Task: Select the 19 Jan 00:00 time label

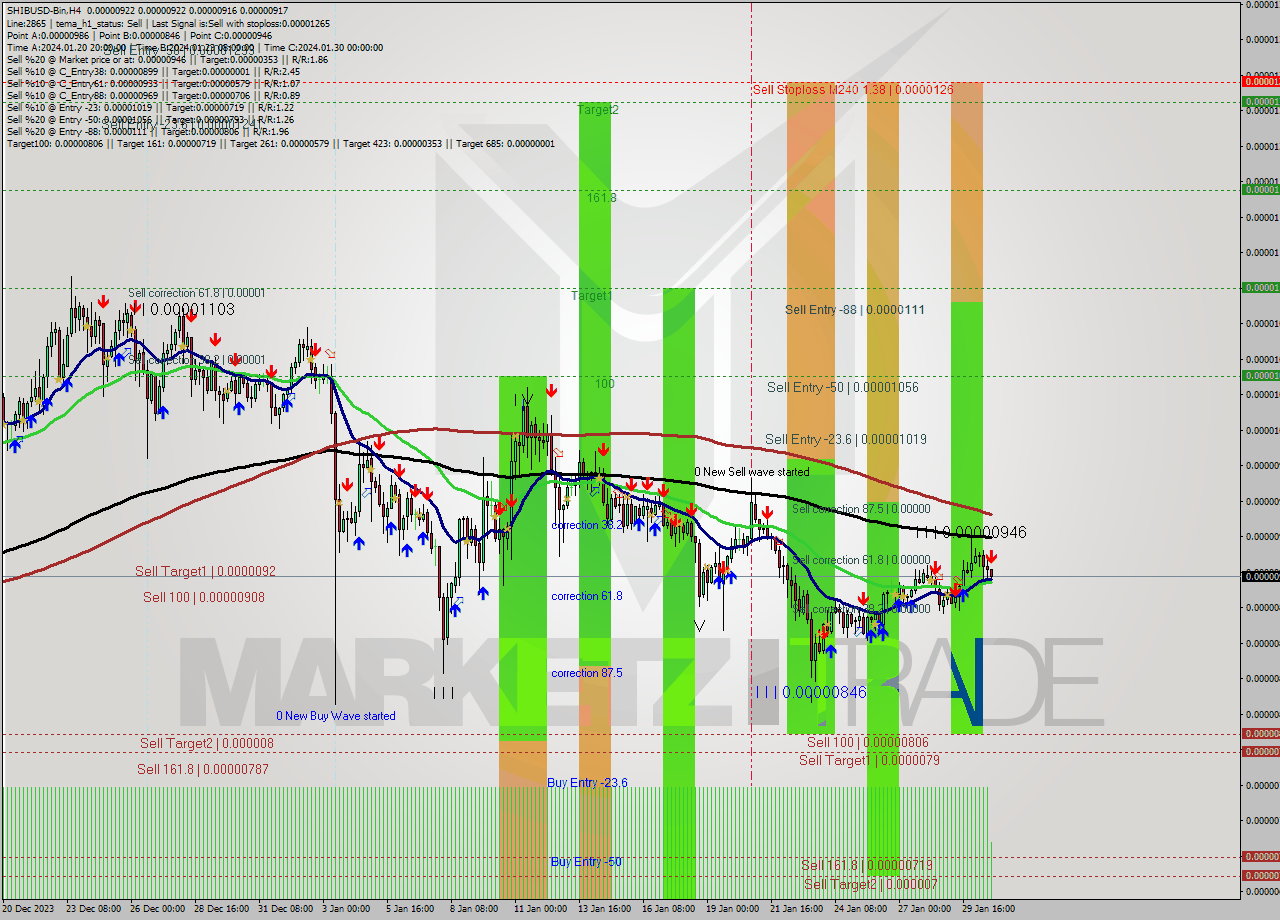Action: click(x=732, y=909)
